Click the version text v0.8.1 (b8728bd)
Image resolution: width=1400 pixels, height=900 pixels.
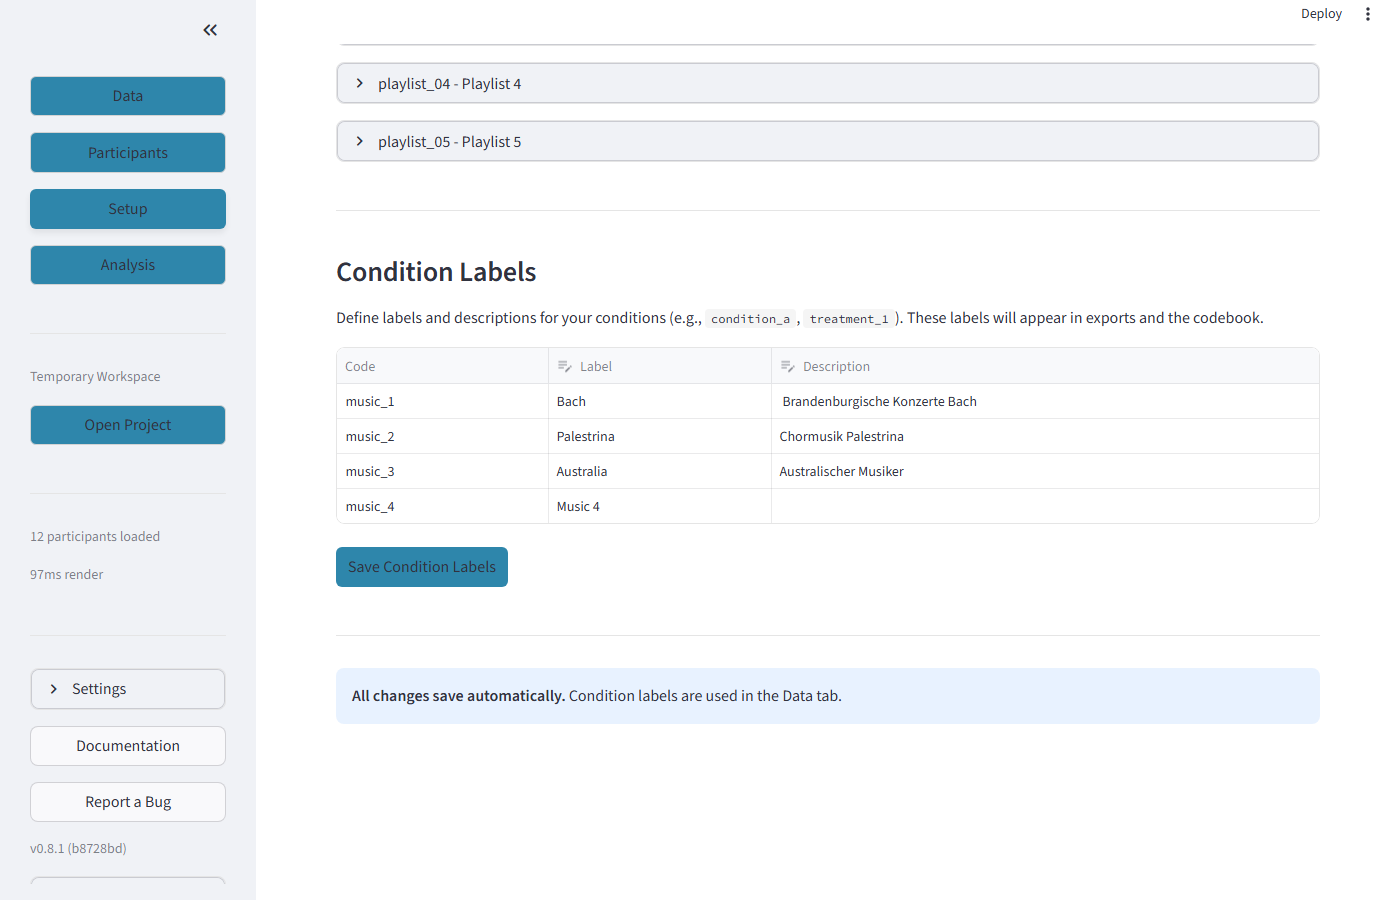[78, 848]
